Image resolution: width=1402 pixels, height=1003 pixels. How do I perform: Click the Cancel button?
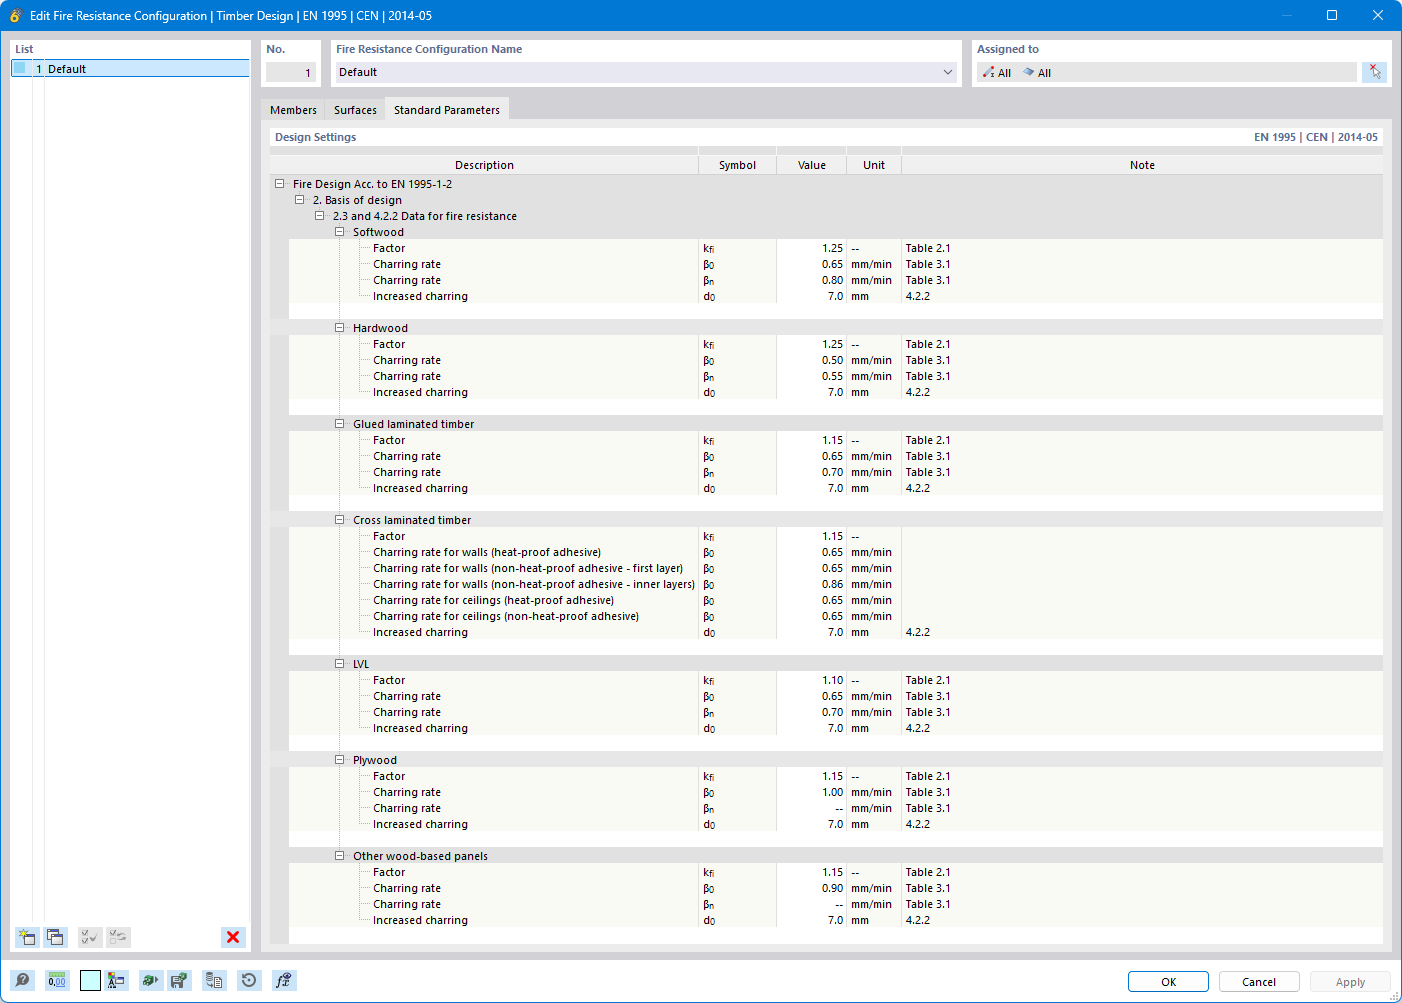[x=1259, y=982]
